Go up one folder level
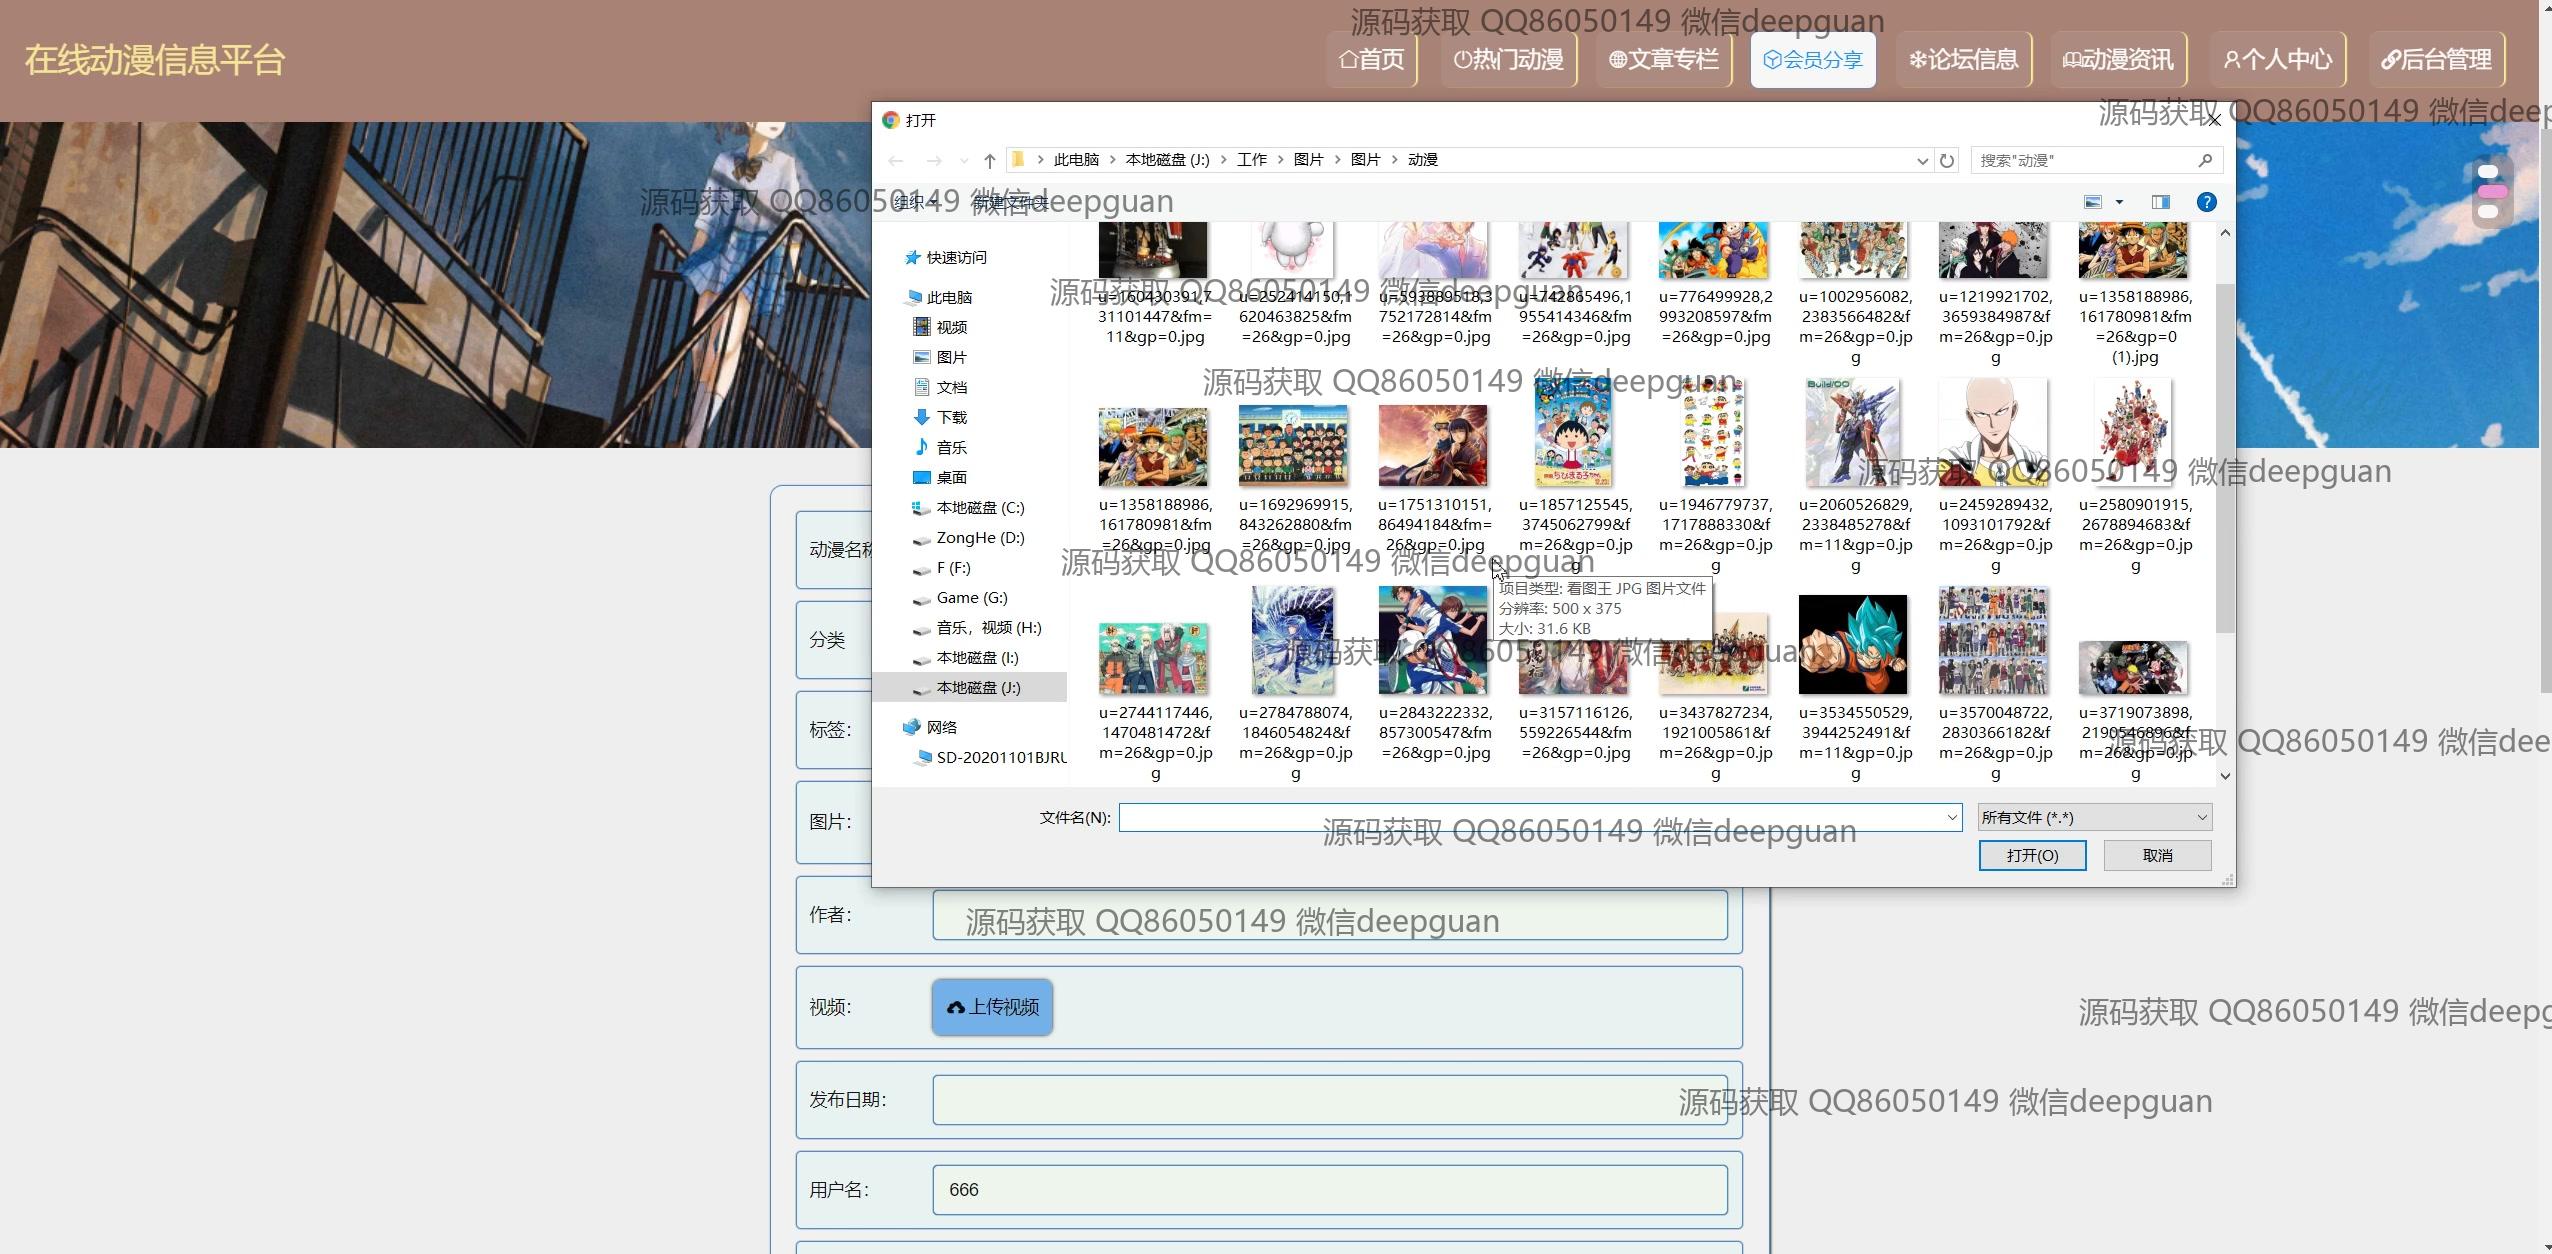This screenshot has height=1254, width=2552. coord(990,160)
